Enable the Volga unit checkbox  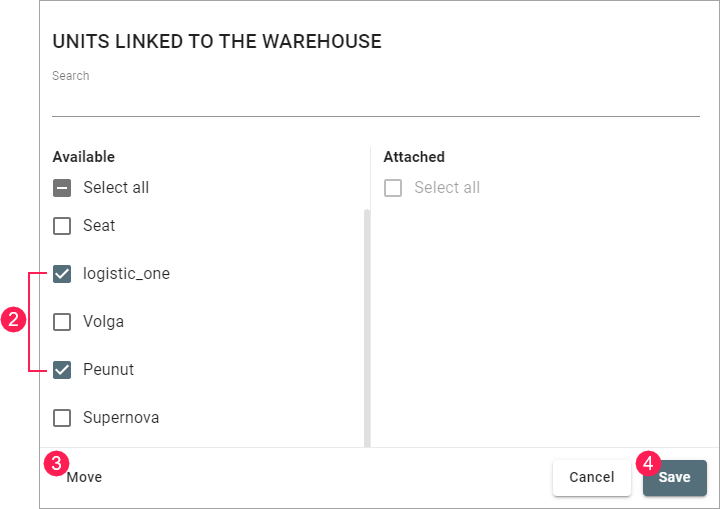point(62,322)
